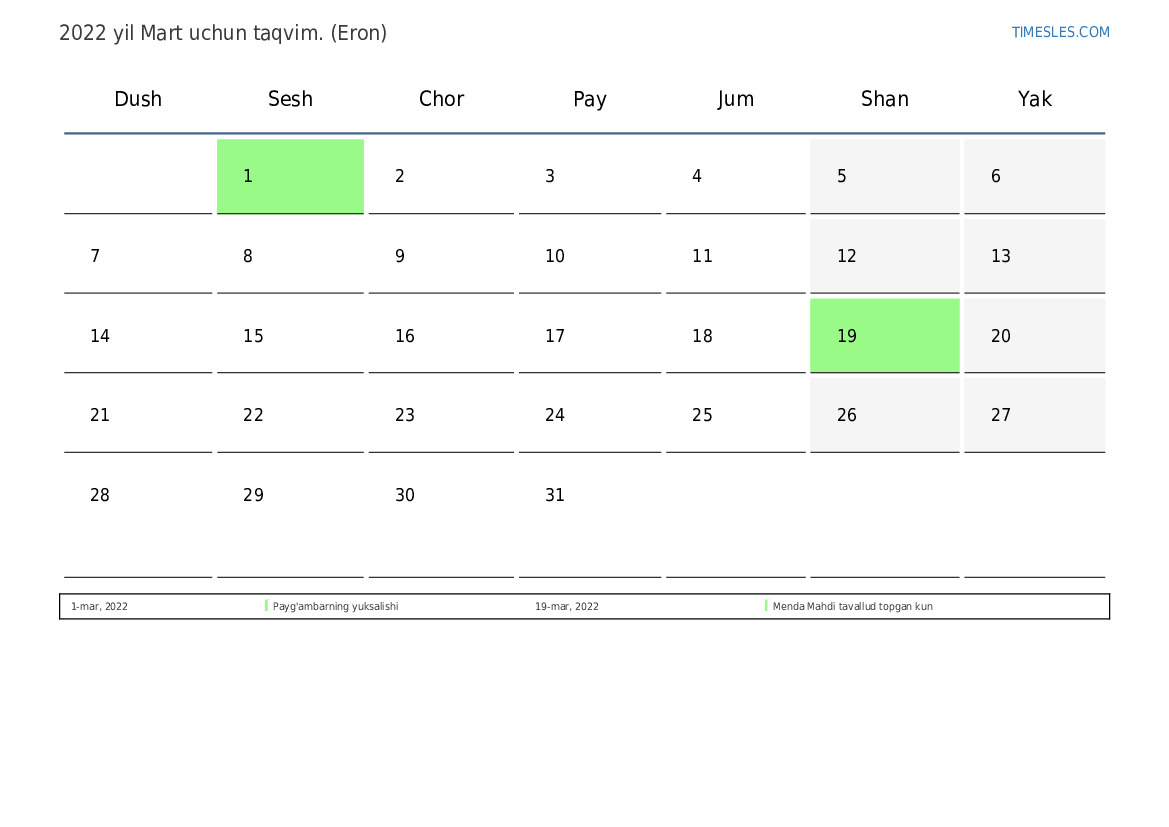
Task: Click the calendar title for March 2022
Action: point(223,33)
